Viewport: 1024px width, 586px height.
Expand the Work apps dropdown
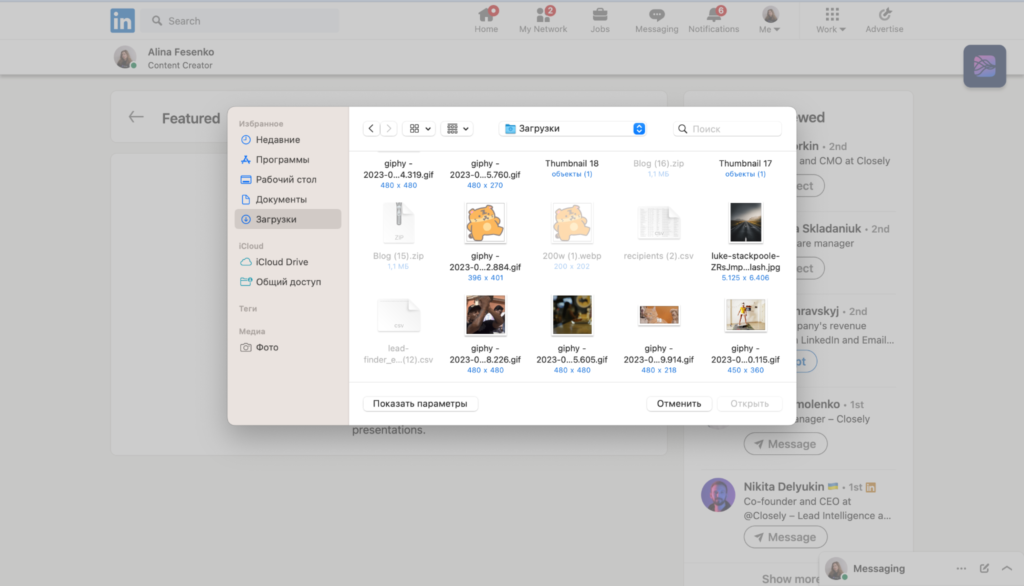click(x=830, y=16)
